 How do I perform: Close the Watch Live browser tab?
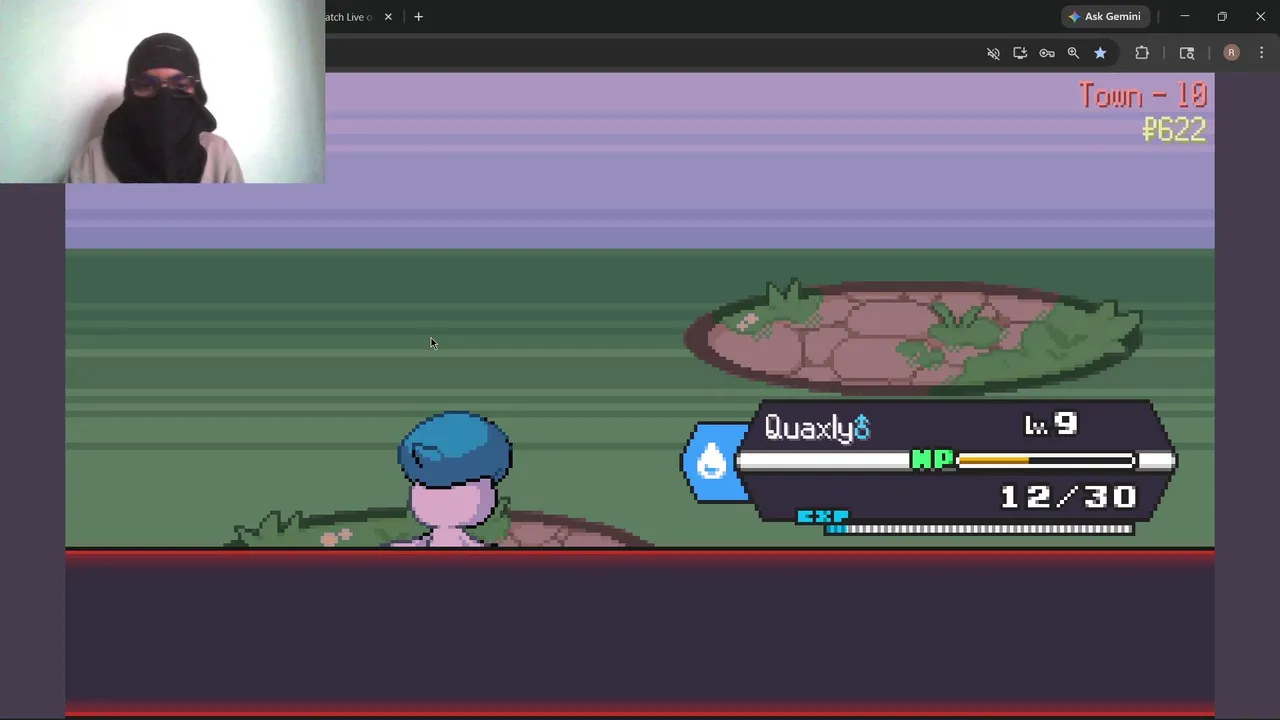click(x=388, y=17)
